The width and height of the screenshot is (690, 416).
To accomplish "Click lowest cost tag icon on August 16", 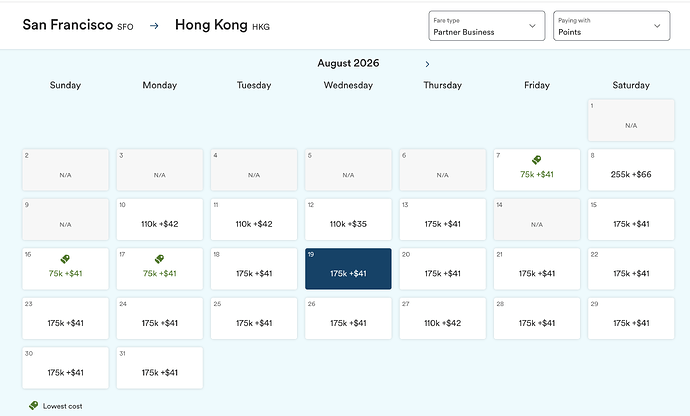I will click(65, 259).
